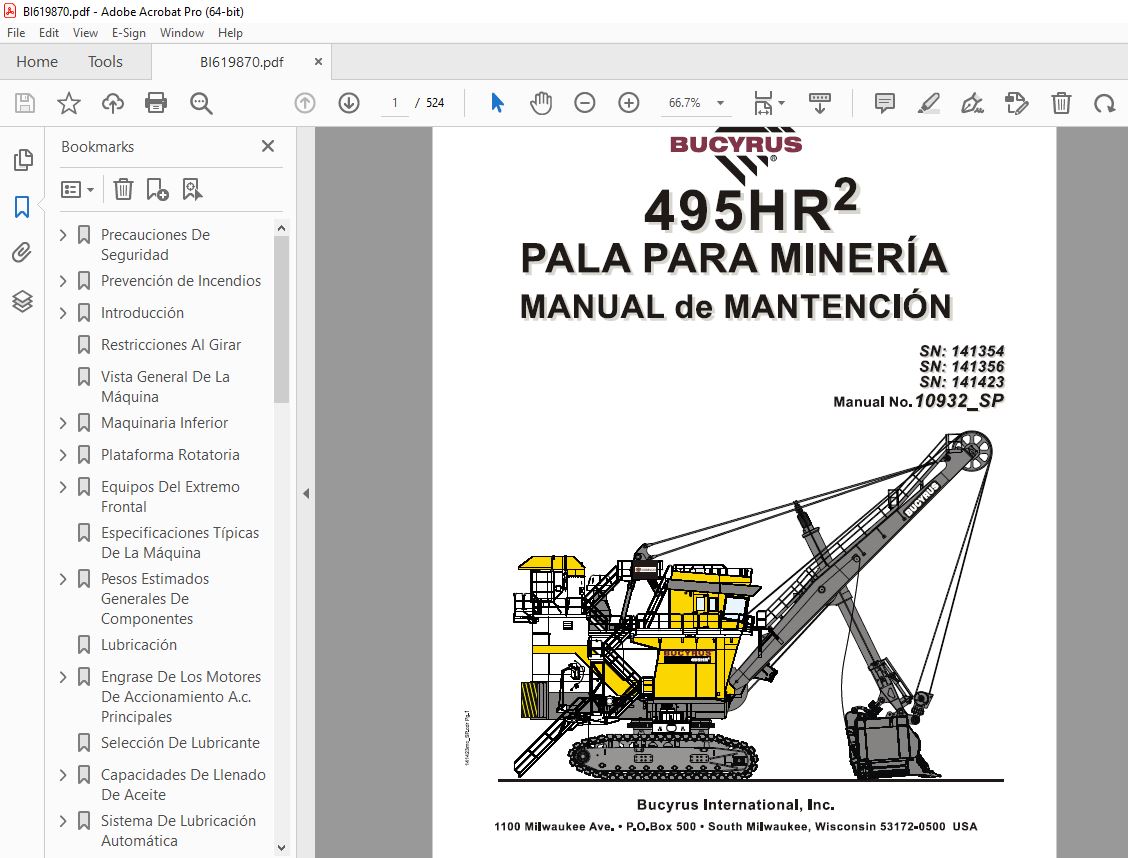Viewport: 1128px width, 858px height.
Task: Expand the Prevención de Incendios bookmark
Action: coord(63,280)
